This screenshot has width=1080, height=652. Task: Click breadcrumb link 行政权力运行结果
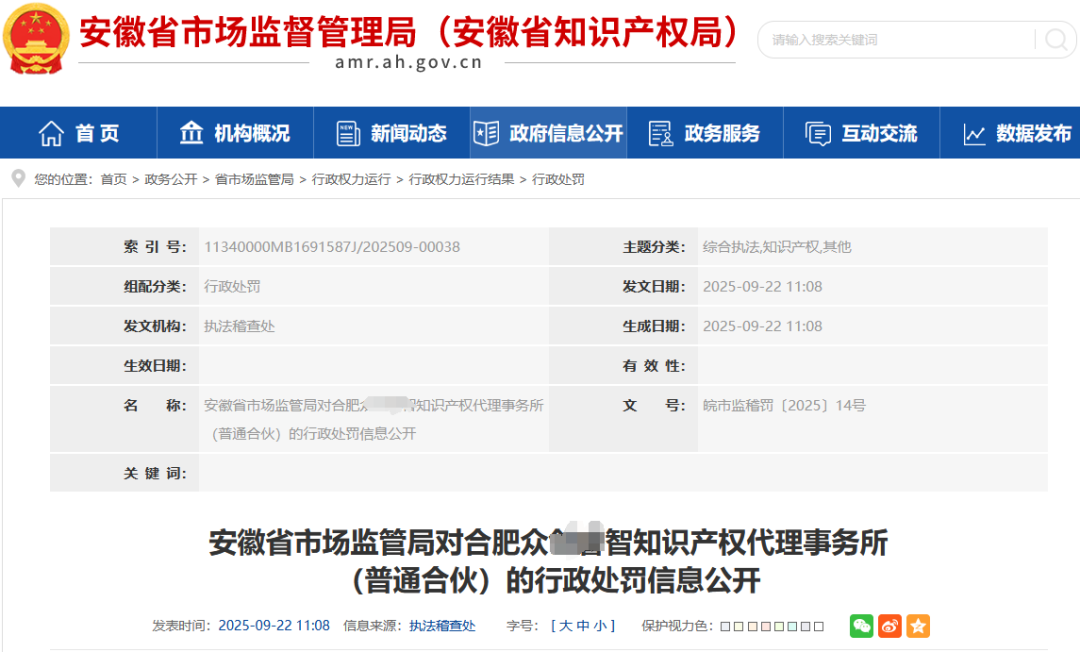tap(461, 179)
